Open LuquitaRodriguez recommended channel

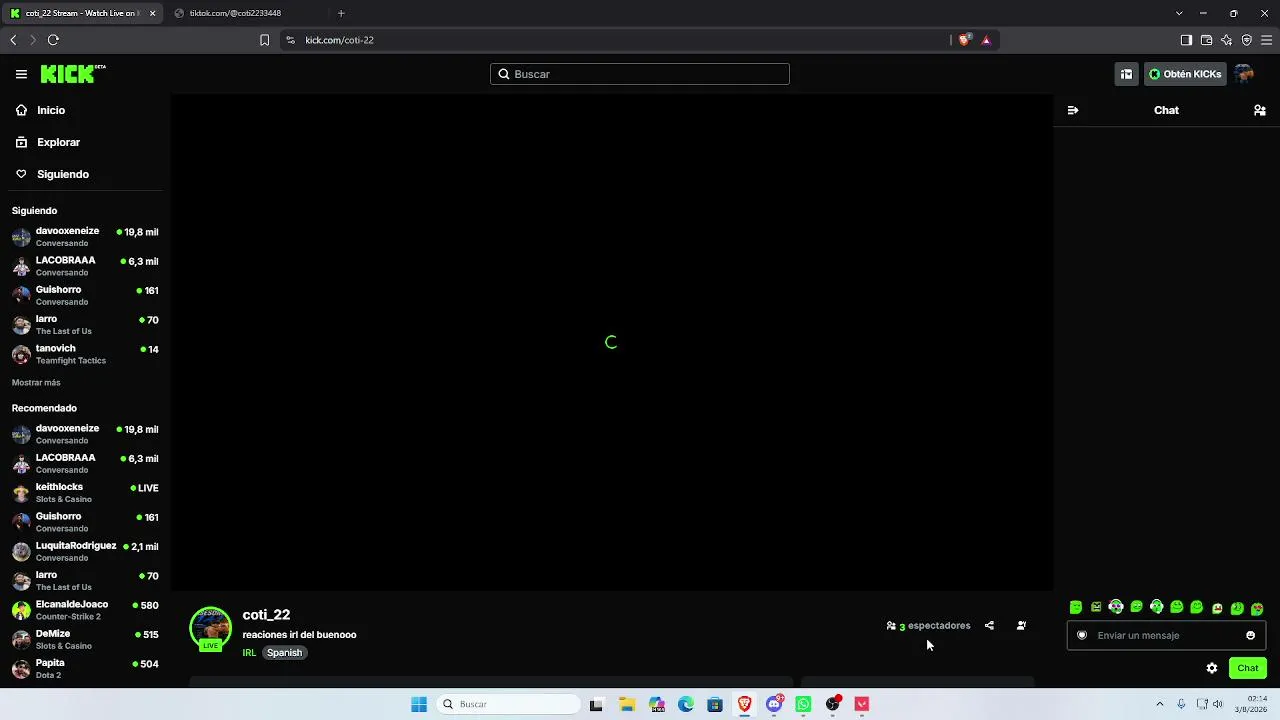pos(85,552)
